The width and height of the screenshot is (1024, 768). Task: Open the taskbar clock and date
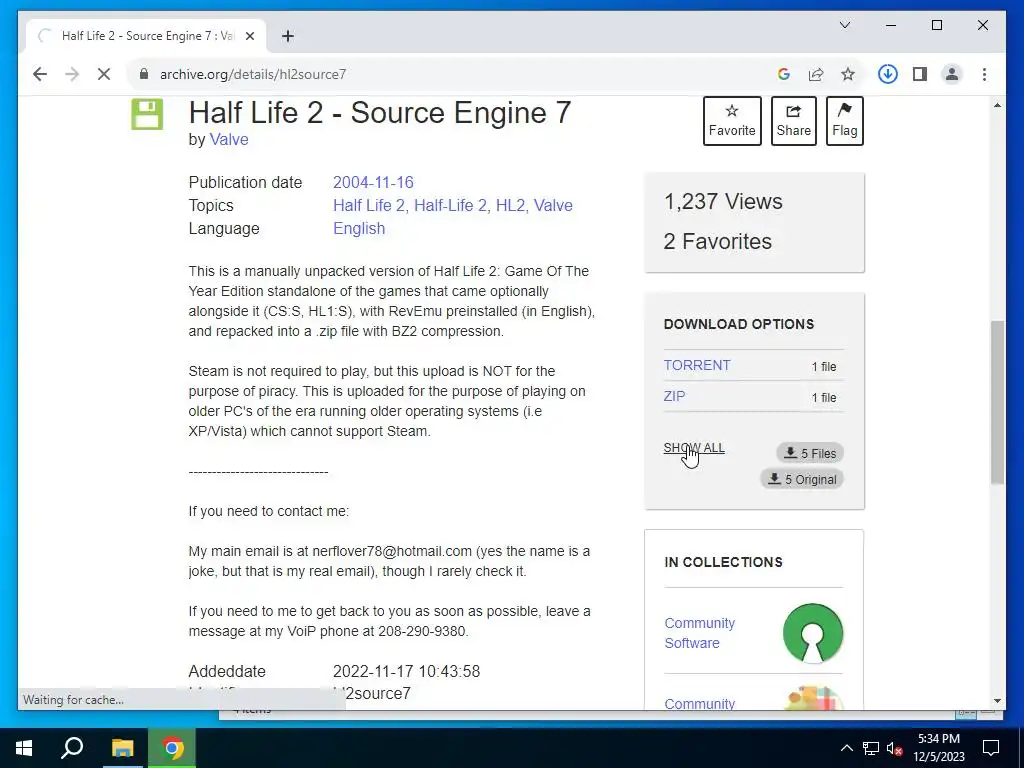[938, 748]
